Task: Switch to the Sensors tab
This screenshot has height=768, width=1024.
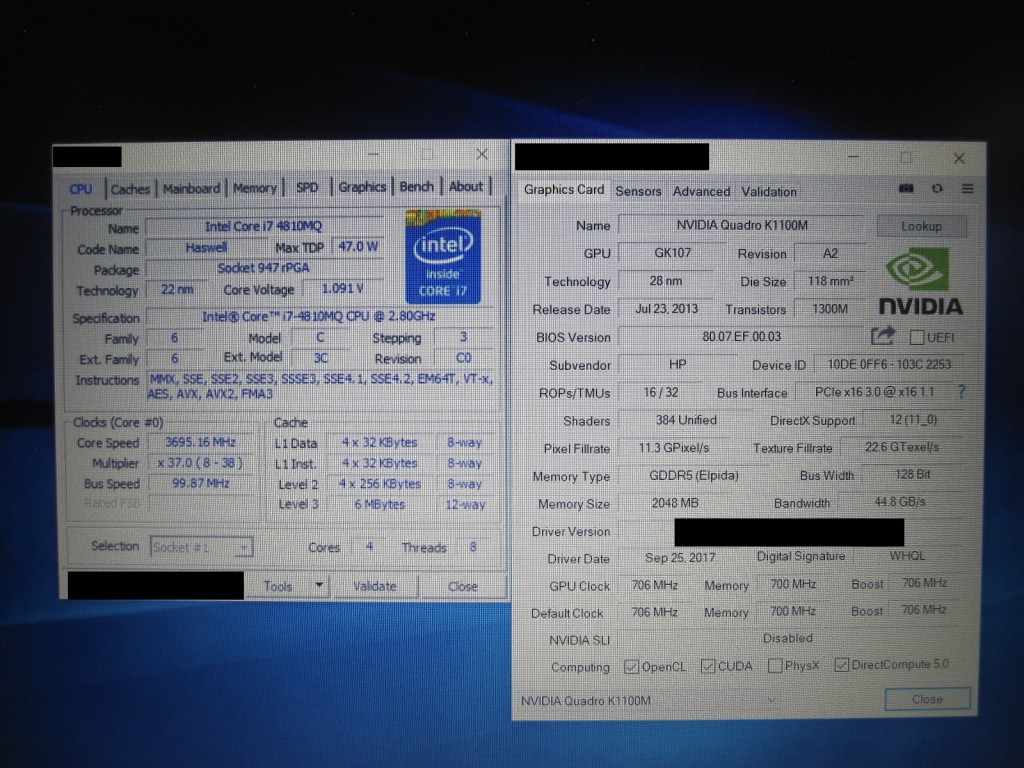Action: pyautogui.click(x=638, y=191)
